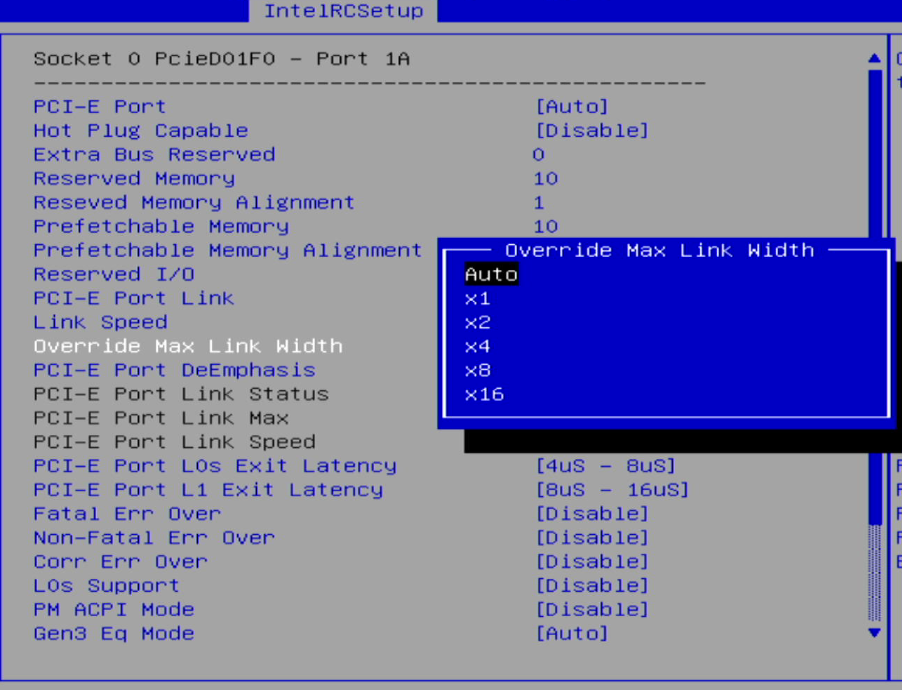
Task: Select the Gen3 Eq Mode label
Action: [x=114, y=634]
